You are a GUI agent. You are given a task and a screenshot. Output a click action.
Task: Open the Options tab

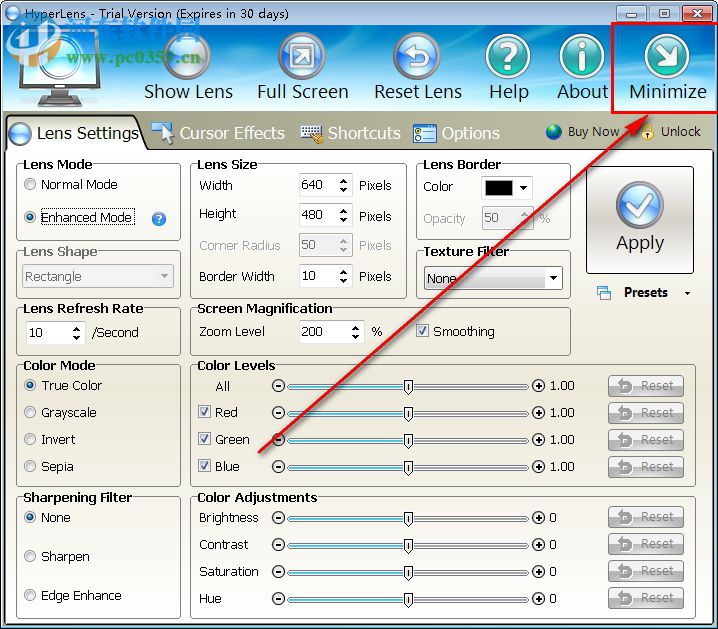pos(456,133)
